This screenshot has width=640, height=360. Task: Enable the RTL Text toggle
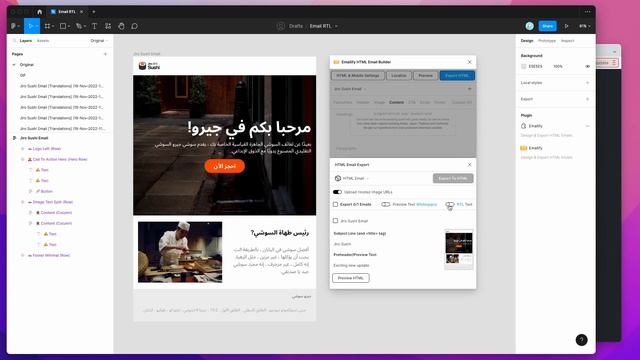tap(450, 204)
